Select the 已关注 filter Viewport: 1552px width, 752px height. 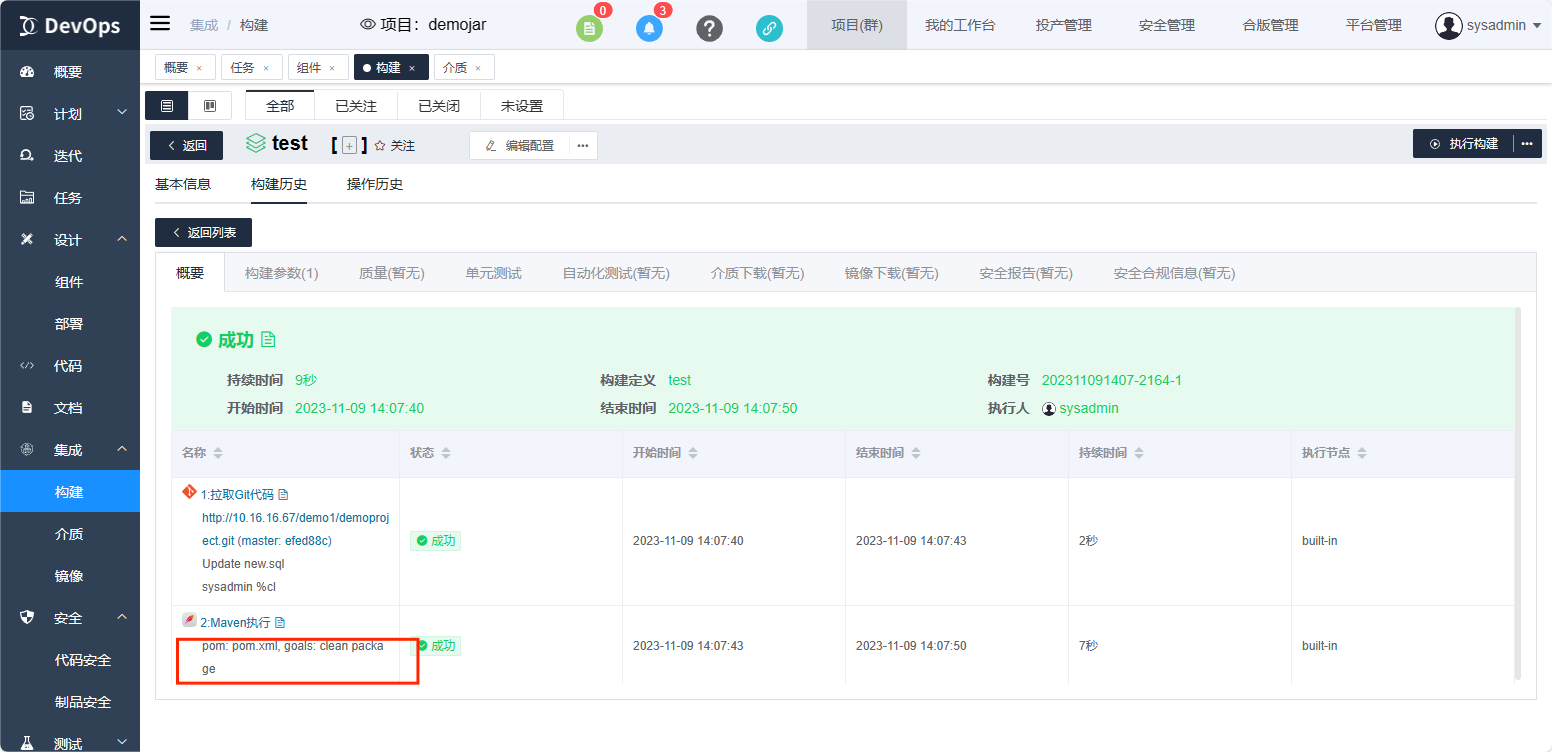point(356,106)
